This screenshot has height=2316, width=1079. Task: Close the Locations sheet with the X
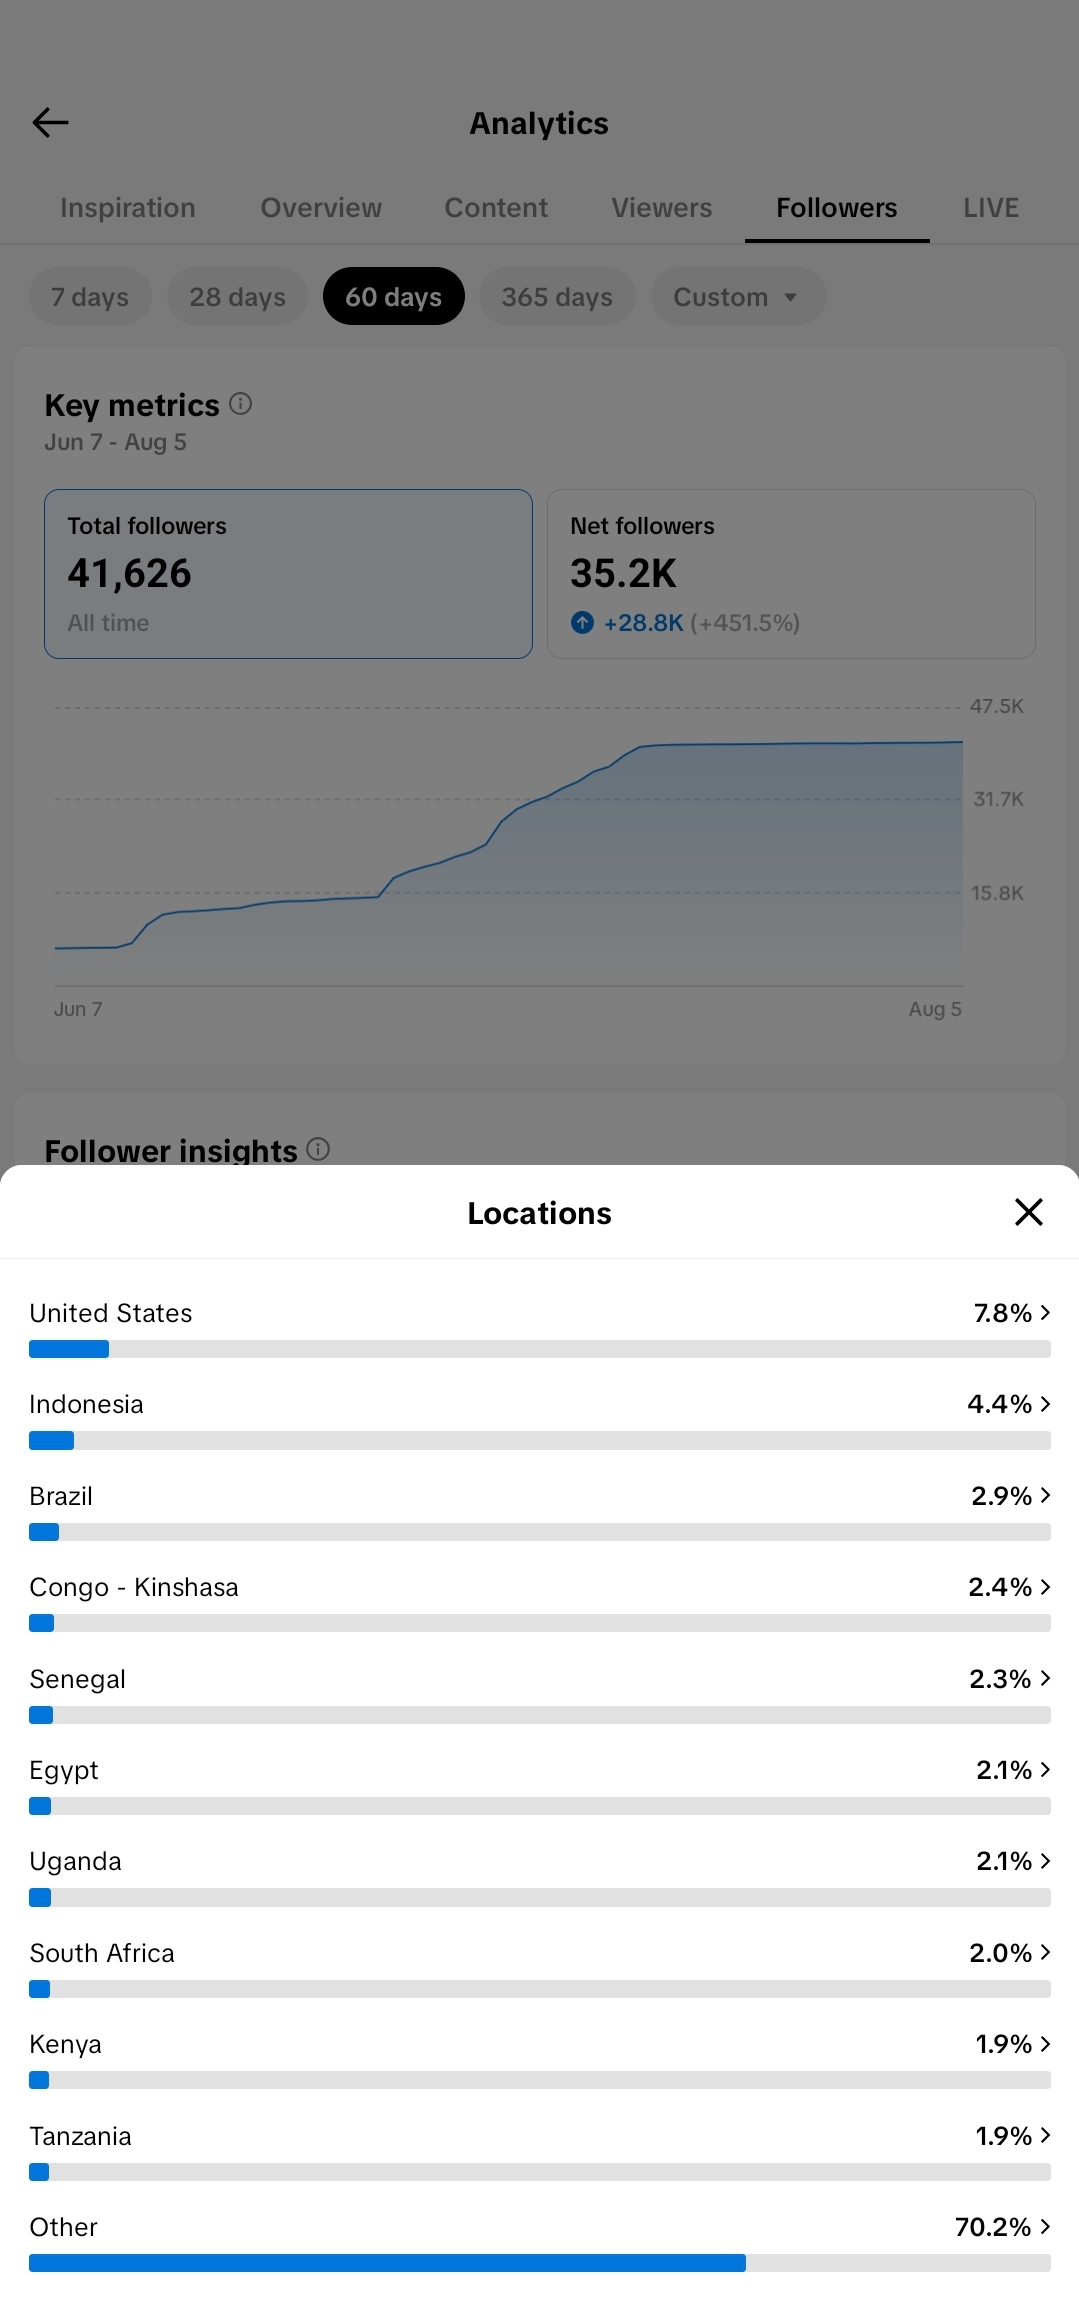(1028, 1212)
